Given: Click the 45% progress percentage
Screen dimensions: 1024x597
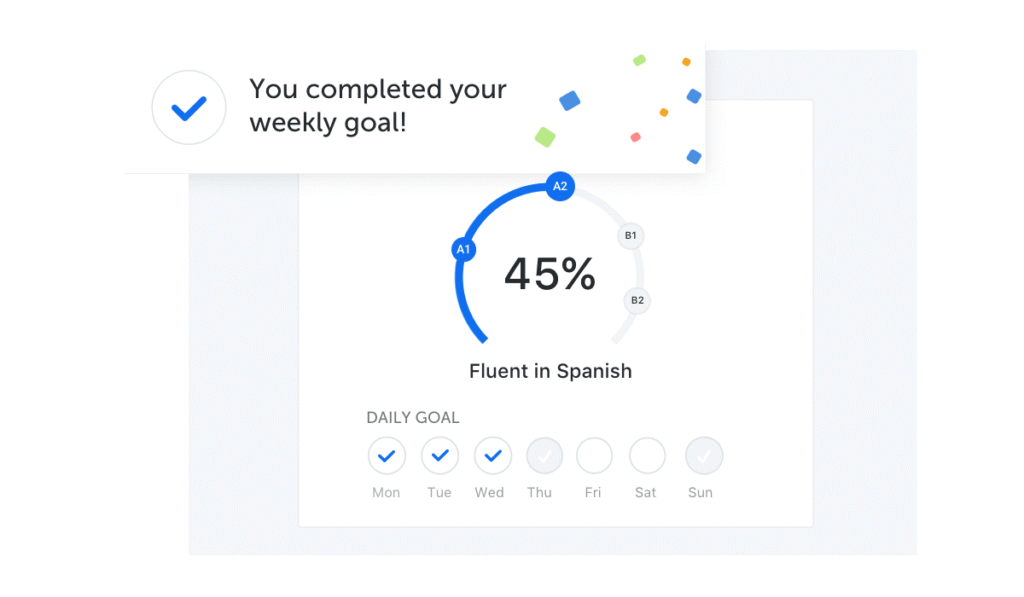Looking at the screenshot, I should [x=550, y=274].
